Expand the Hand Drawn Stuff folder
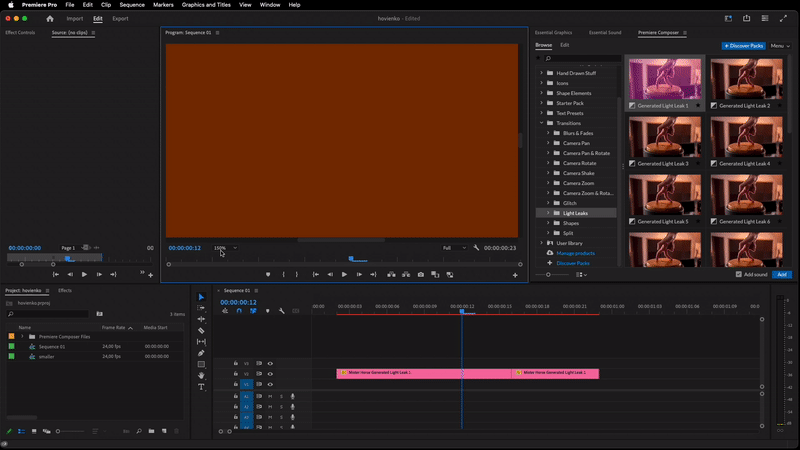 tap(542, 73)
